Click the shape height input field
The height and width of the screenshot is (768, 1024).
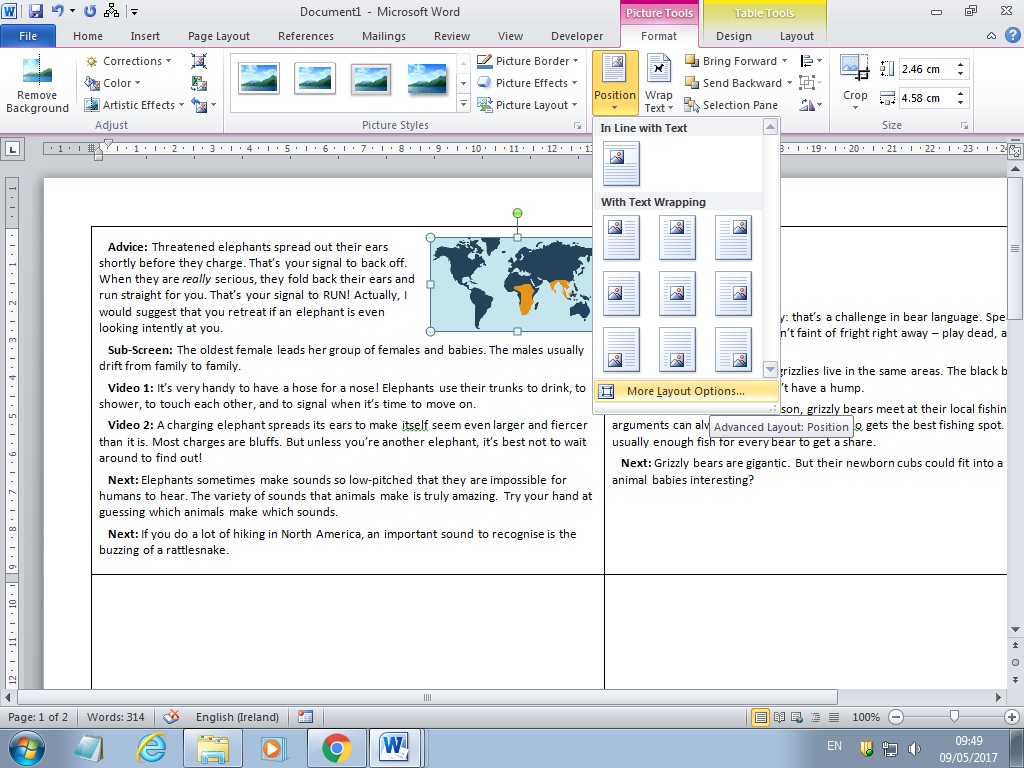(927, 69)
